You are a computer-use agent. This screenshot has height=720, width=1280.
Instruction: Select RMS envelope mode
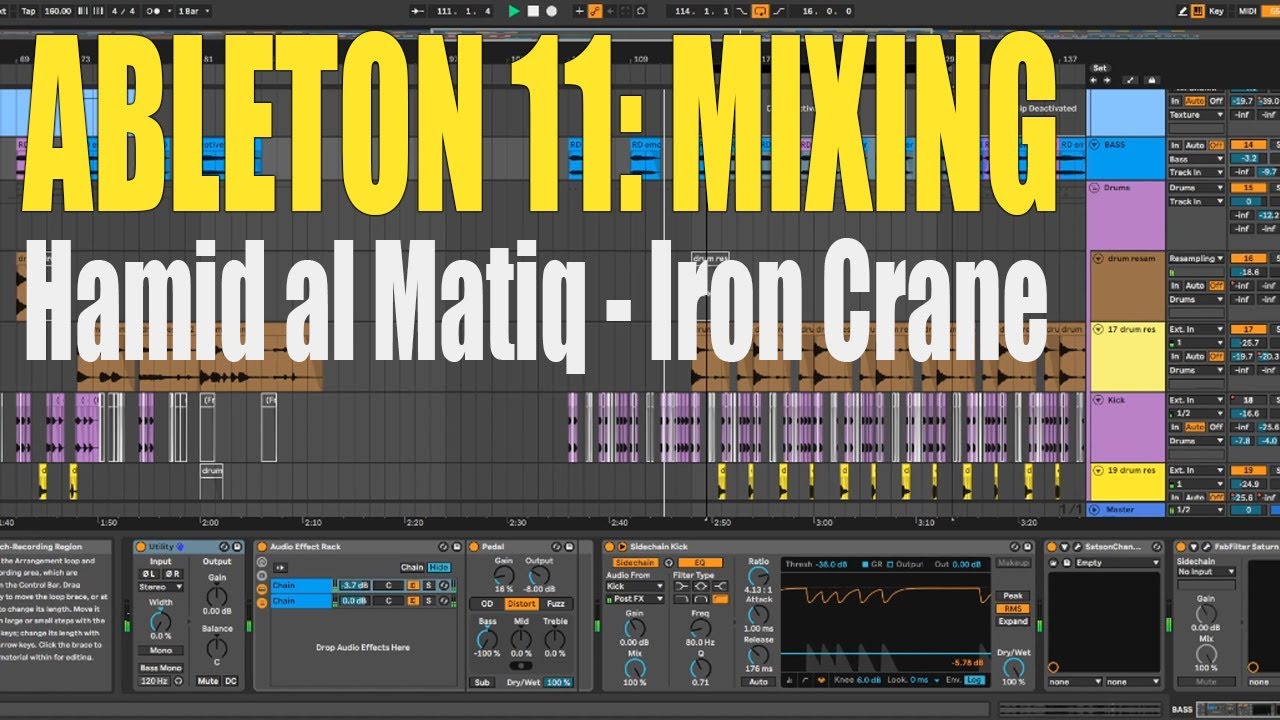(x=1013, y=608)
